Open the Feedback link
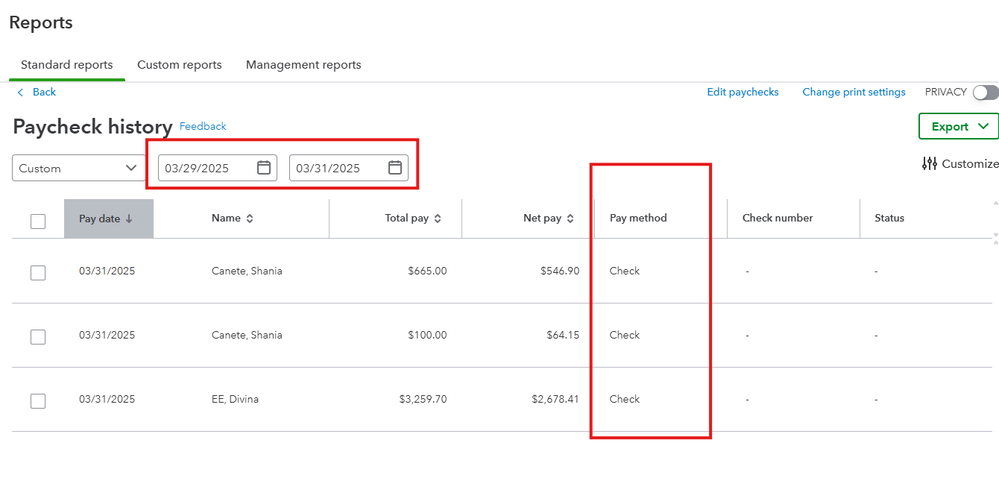Screen dimensions: 999x487 tap(202, 127)
